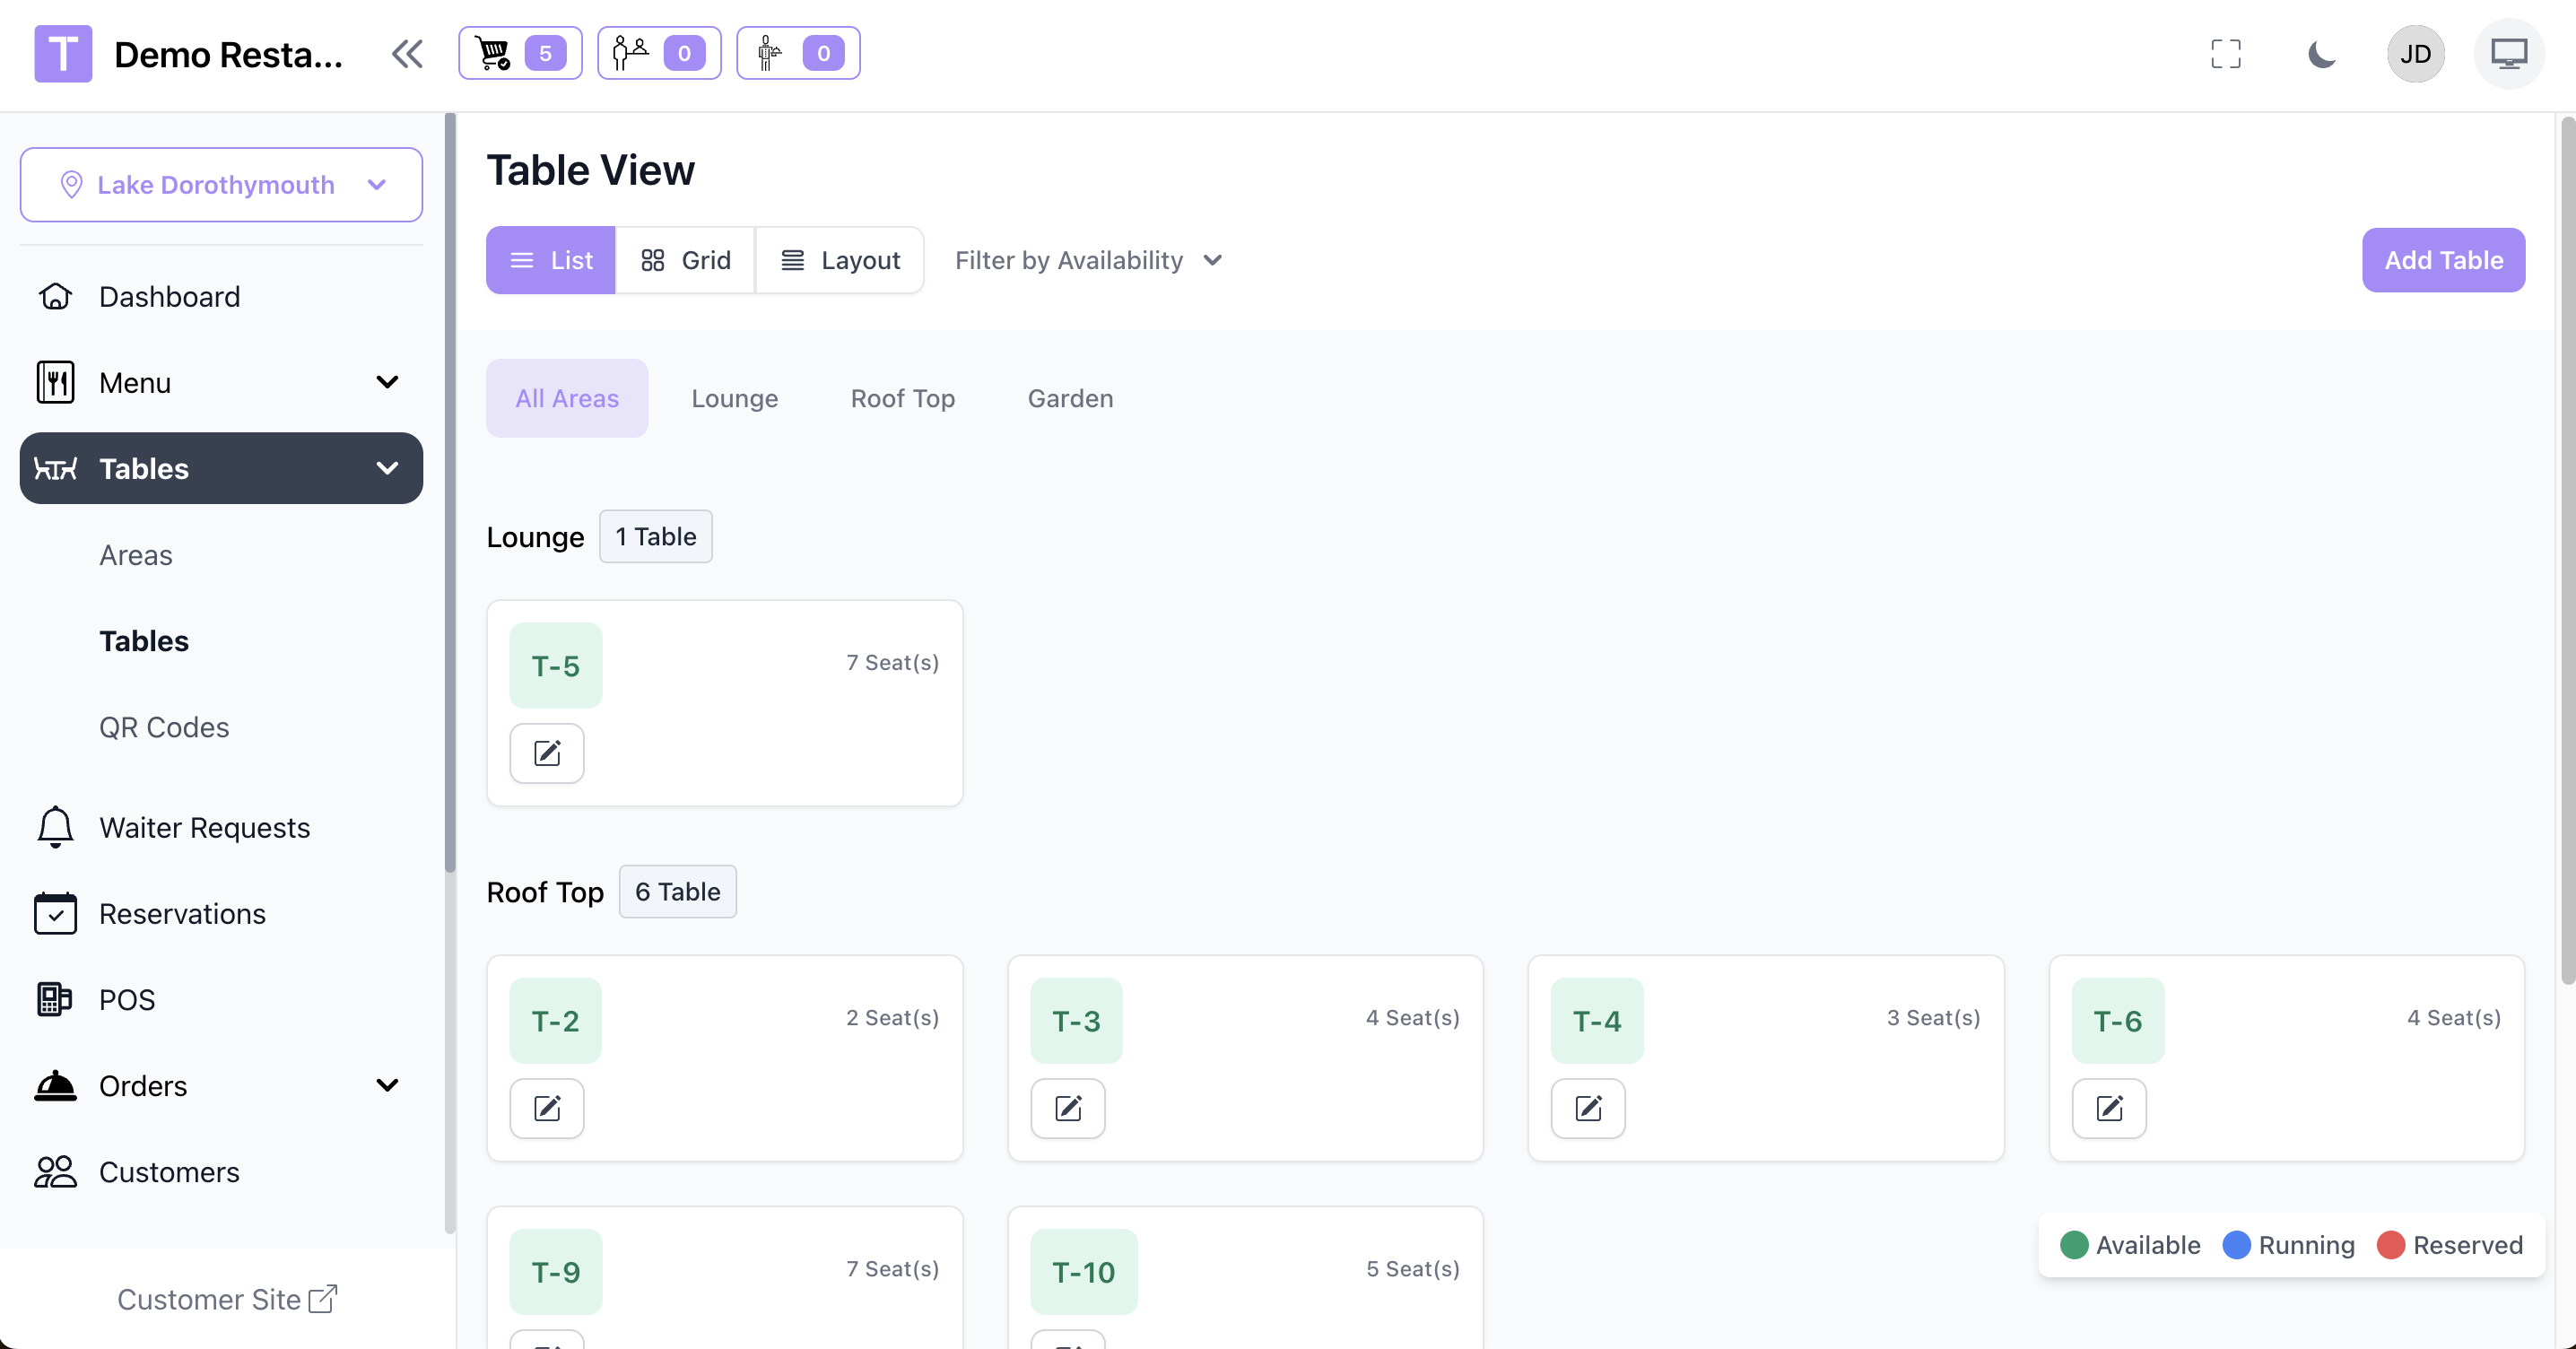Edit table T-4 pencil icon
The height and width of the screenshot is (1349, 2576).
point(1588,1108)
